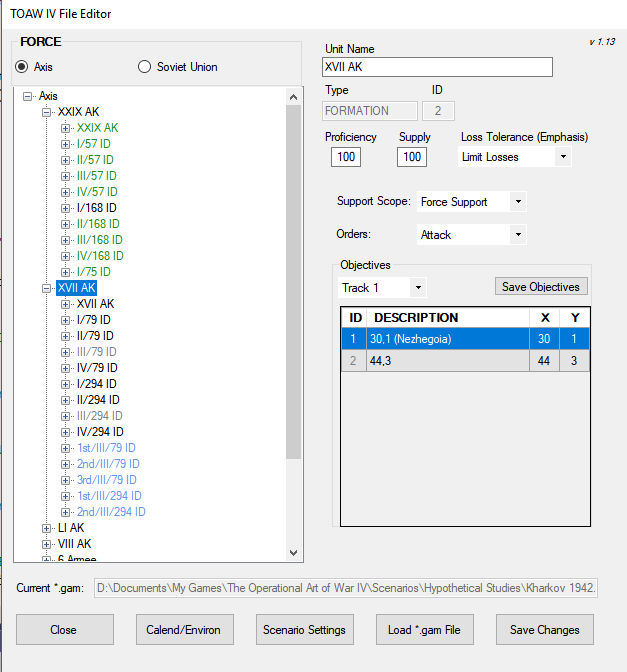627x672 pixels.
Task: Expand the I/168 ID unit
Action: 65,208
